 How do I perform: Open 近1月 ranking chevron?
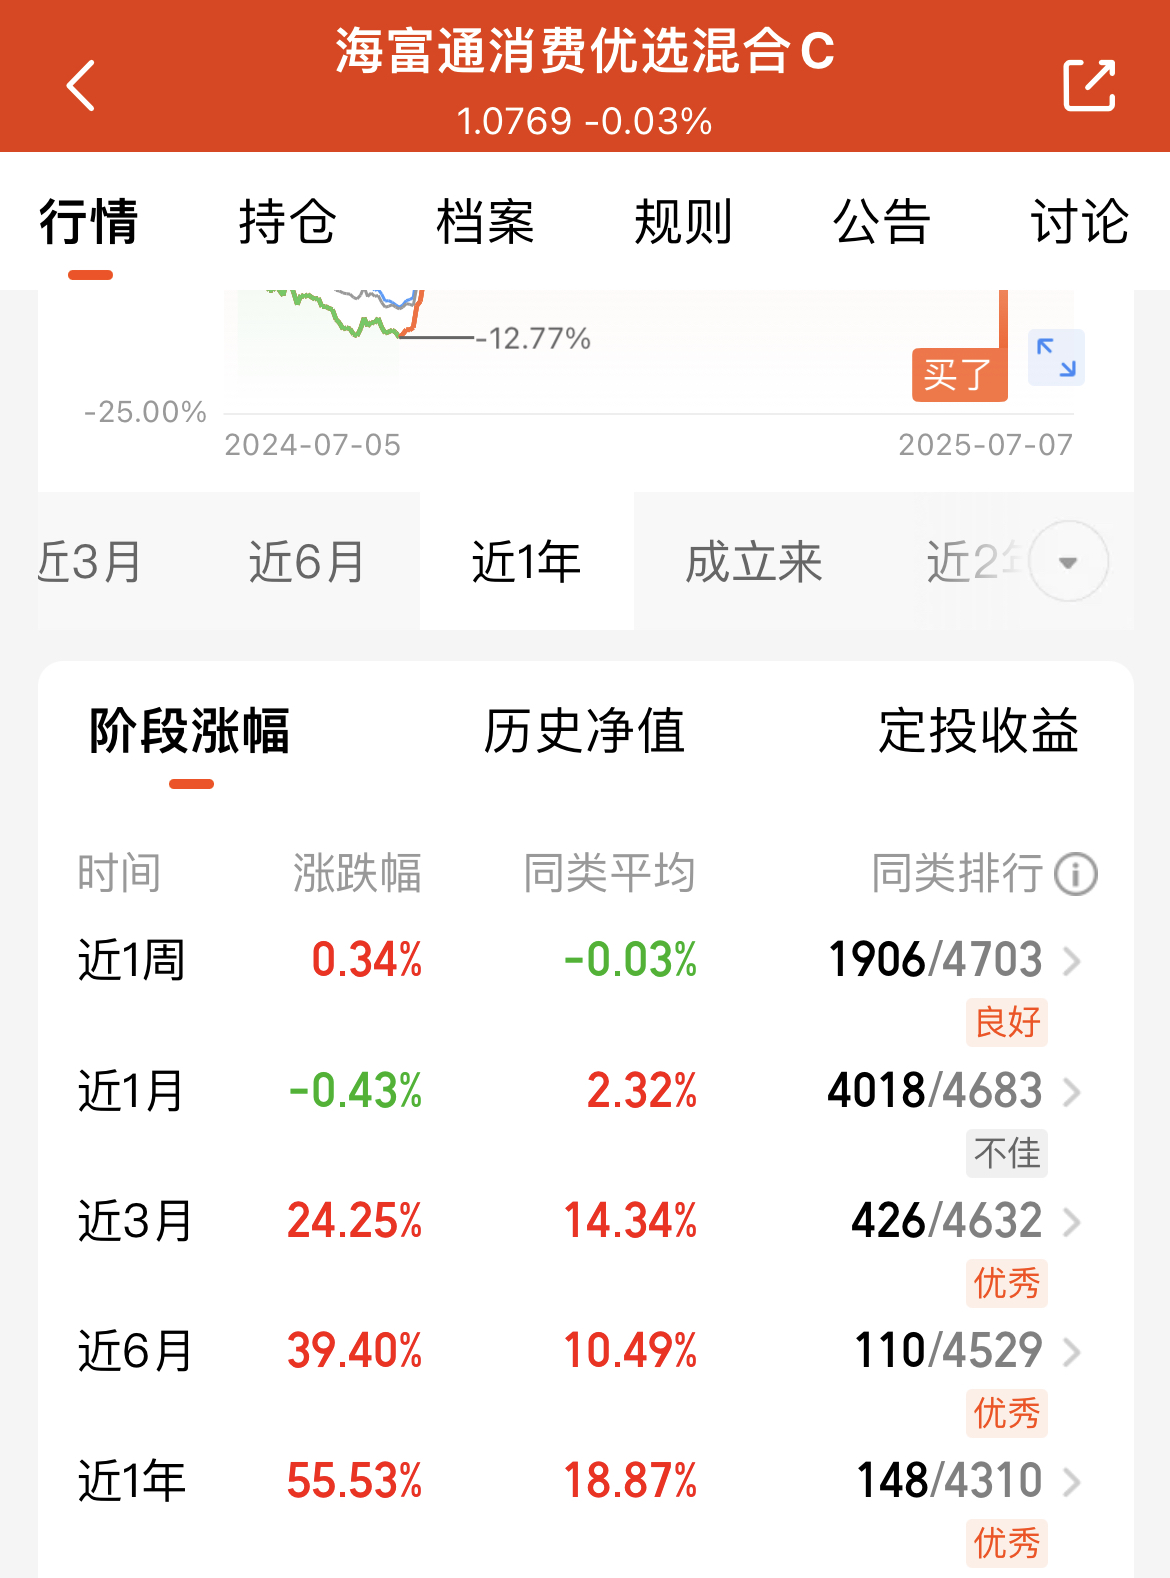tap(1072, 1091)
